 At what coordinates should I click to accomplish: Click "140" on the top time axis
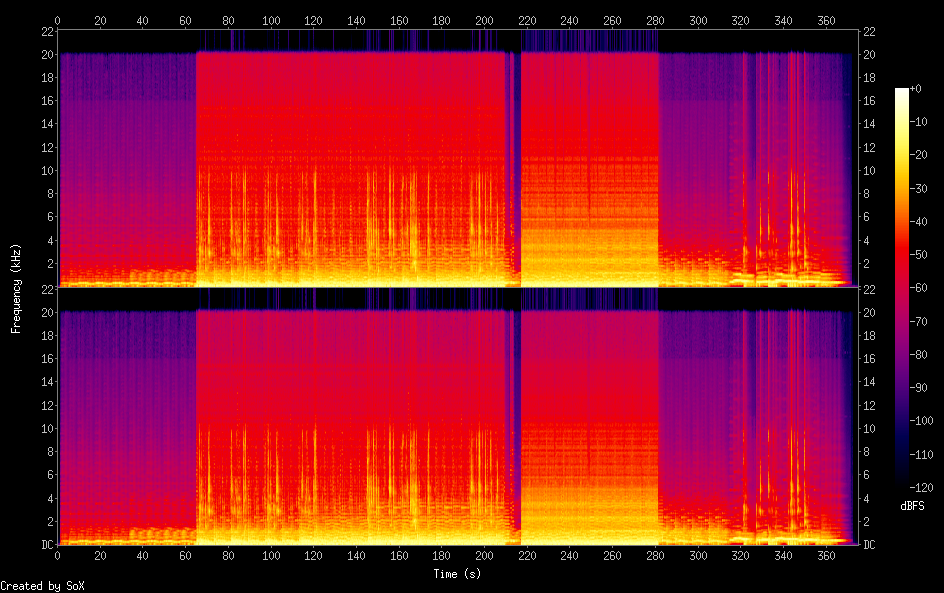point(356,20)
